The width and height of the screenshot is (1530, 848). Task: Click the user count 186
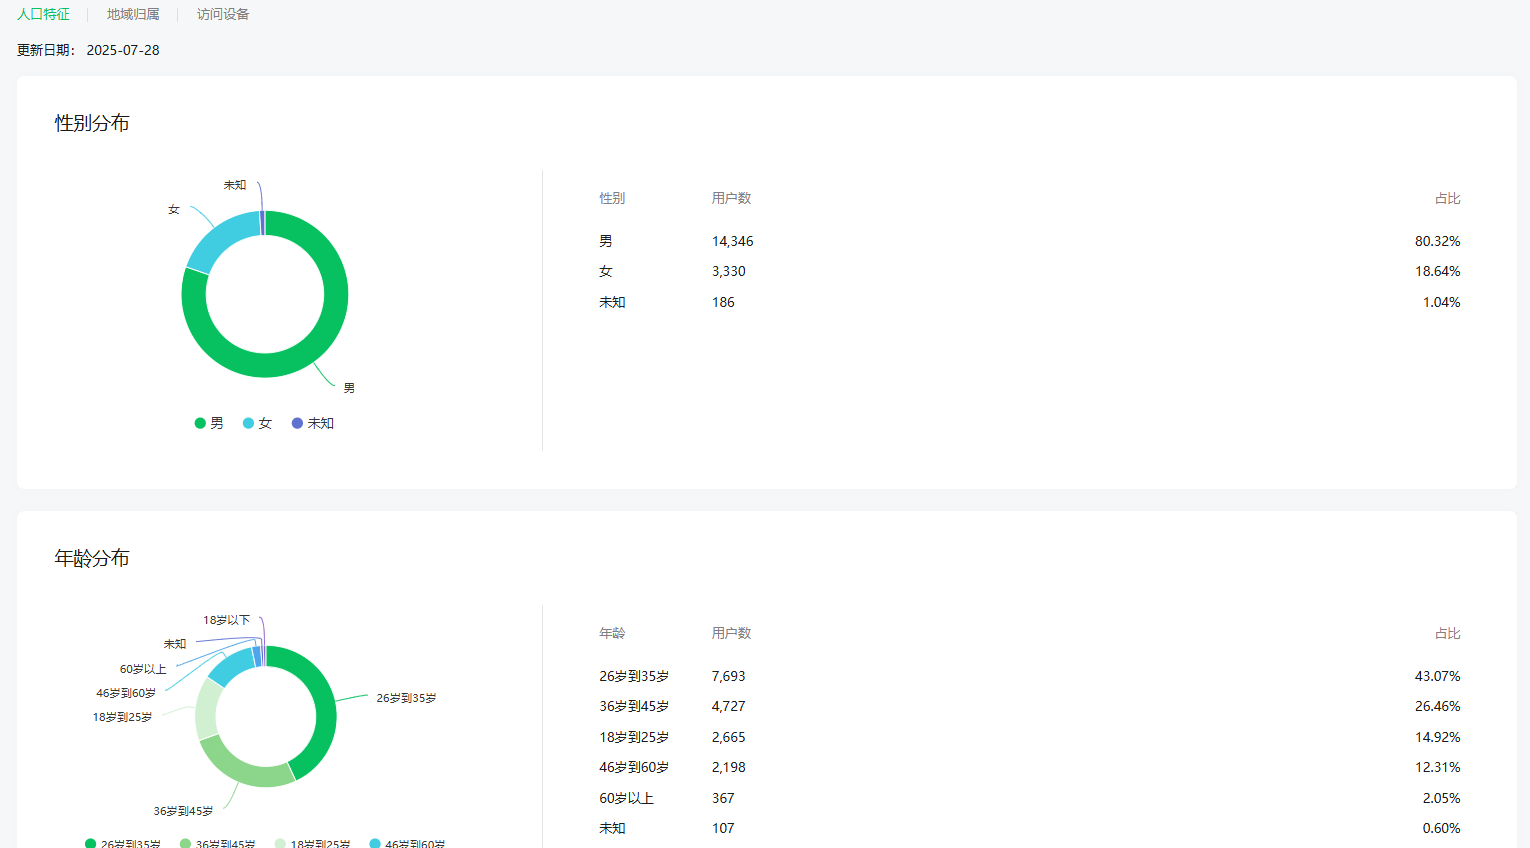click(x=723, y=302)
